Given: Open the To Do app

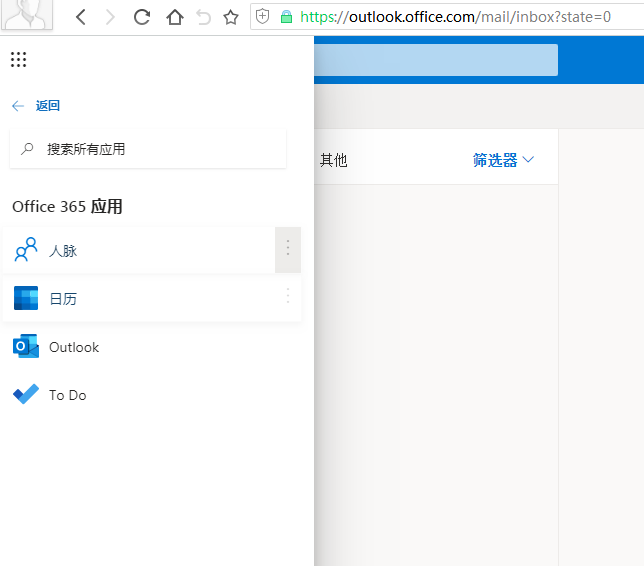Looking at the screenshot, I should pos(152,395).
